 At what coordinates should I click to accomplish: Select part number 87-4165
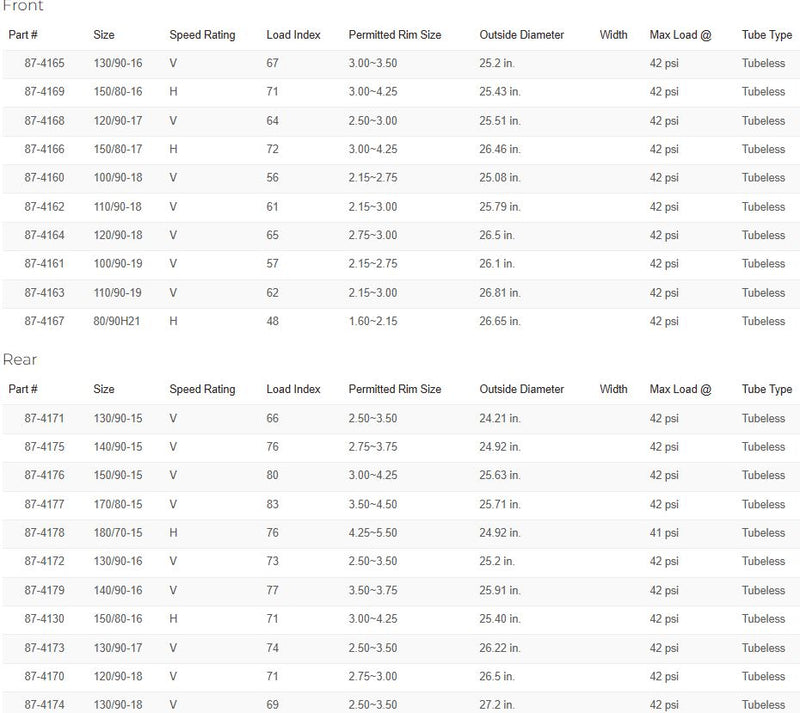click(x=45, y=63)
